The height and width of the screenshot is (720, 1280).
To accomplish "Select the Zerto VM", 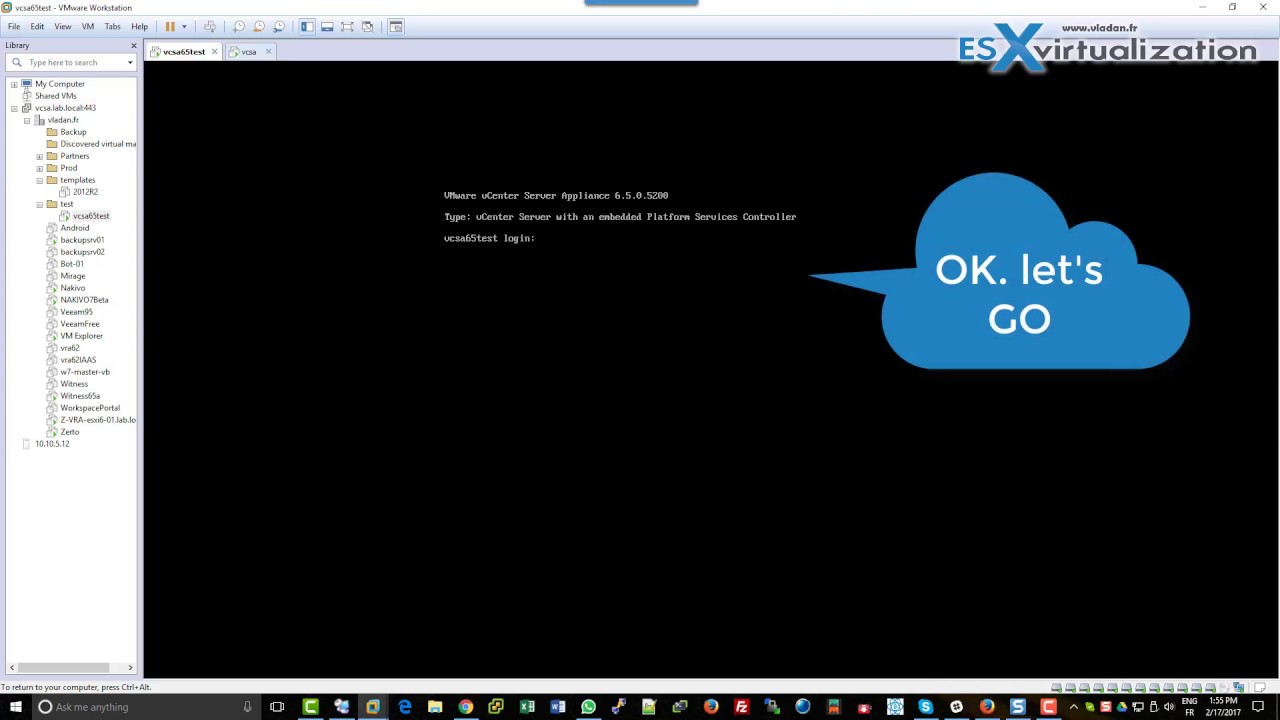I will tap(69, 432).
